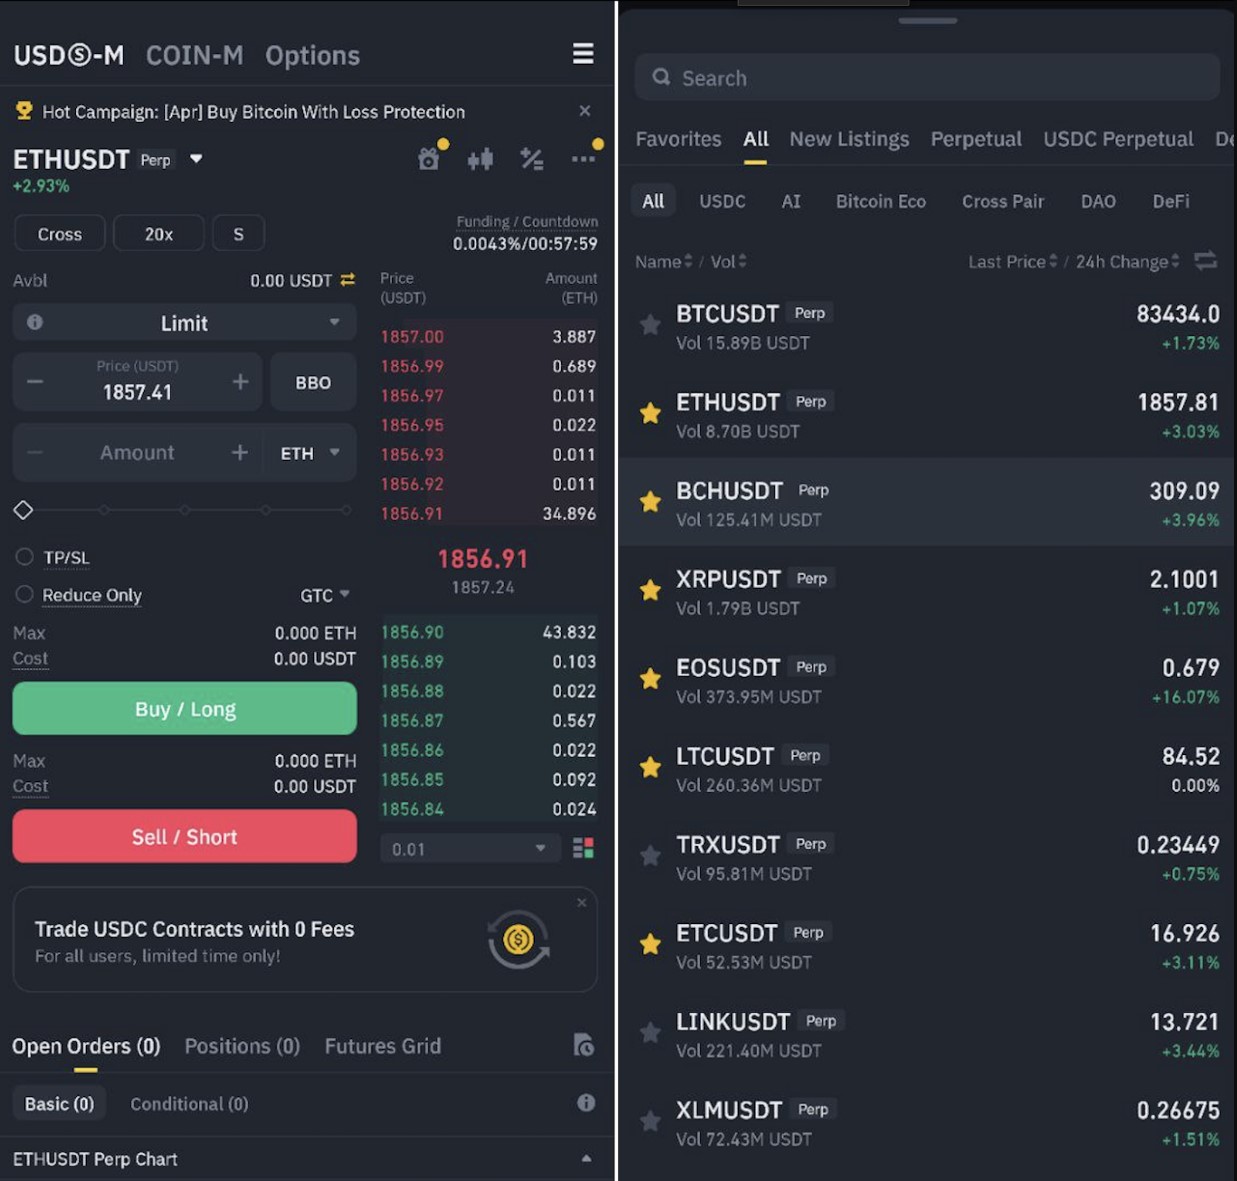Open the candlestick chart icon
The image size is (1237, 1181).
(480, 159)
